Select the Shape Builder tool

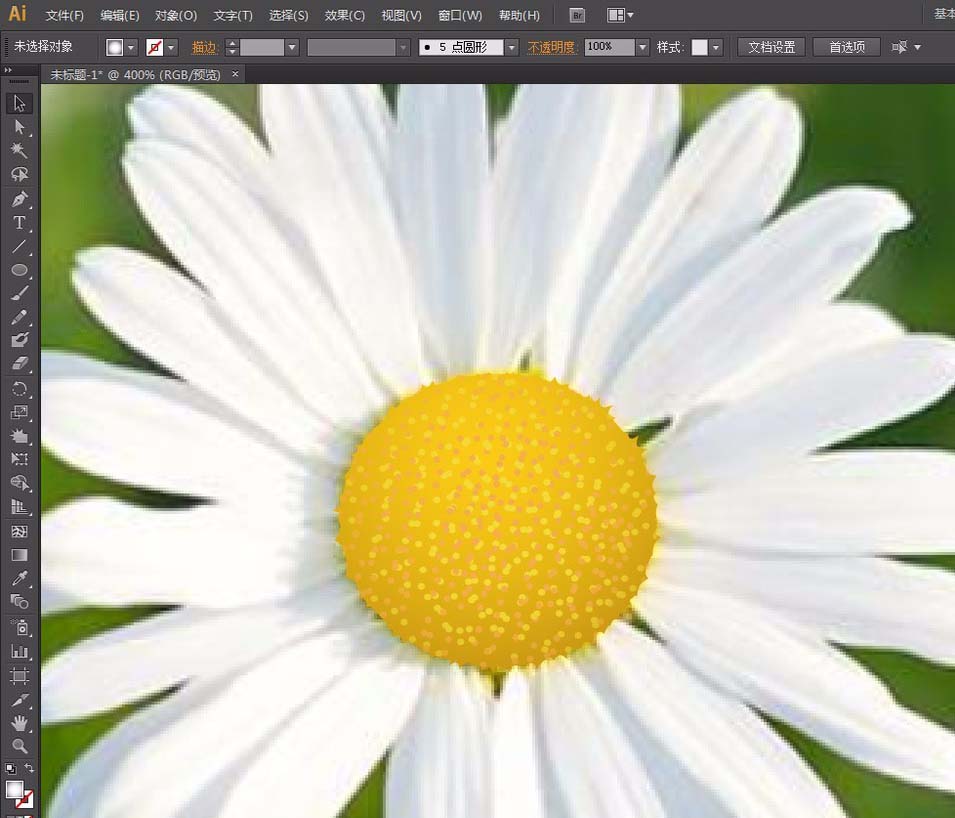coord(19,483)
